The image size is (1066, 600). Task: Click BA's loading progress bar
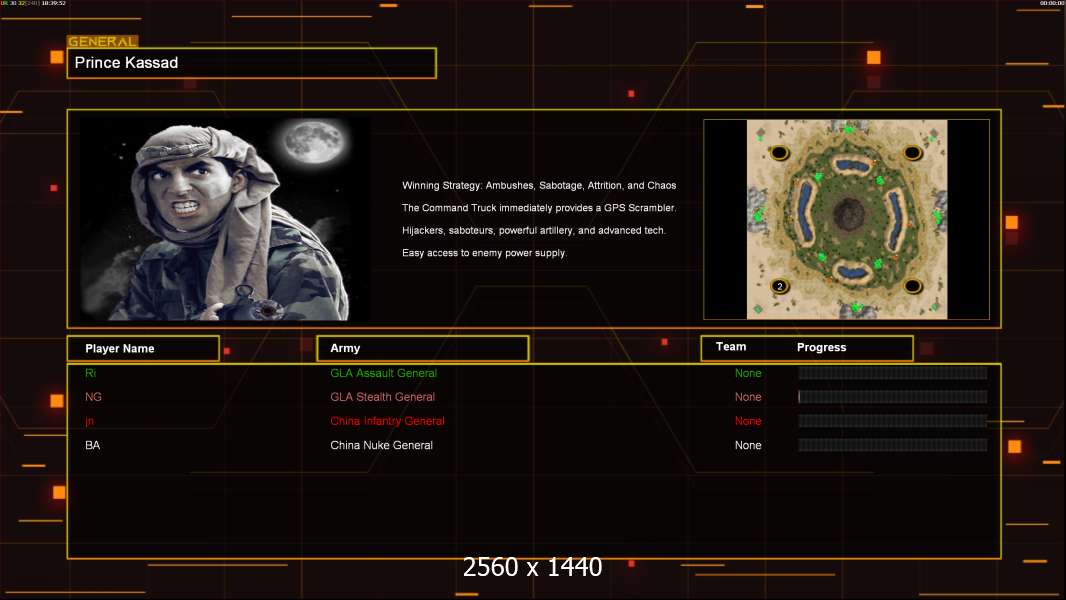tap(893, 446)
